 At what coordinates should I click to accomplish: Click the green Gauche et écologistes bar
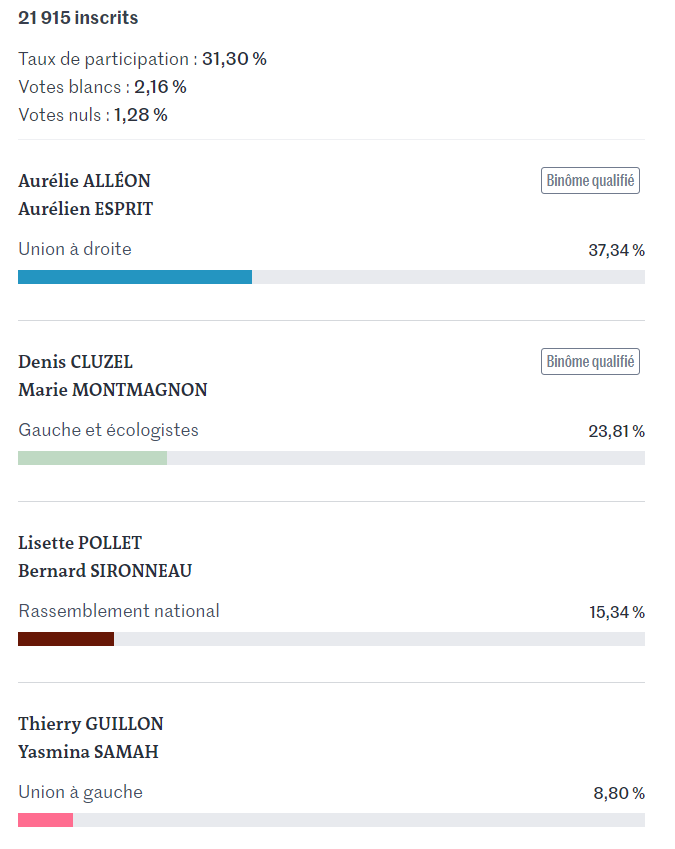93,458
